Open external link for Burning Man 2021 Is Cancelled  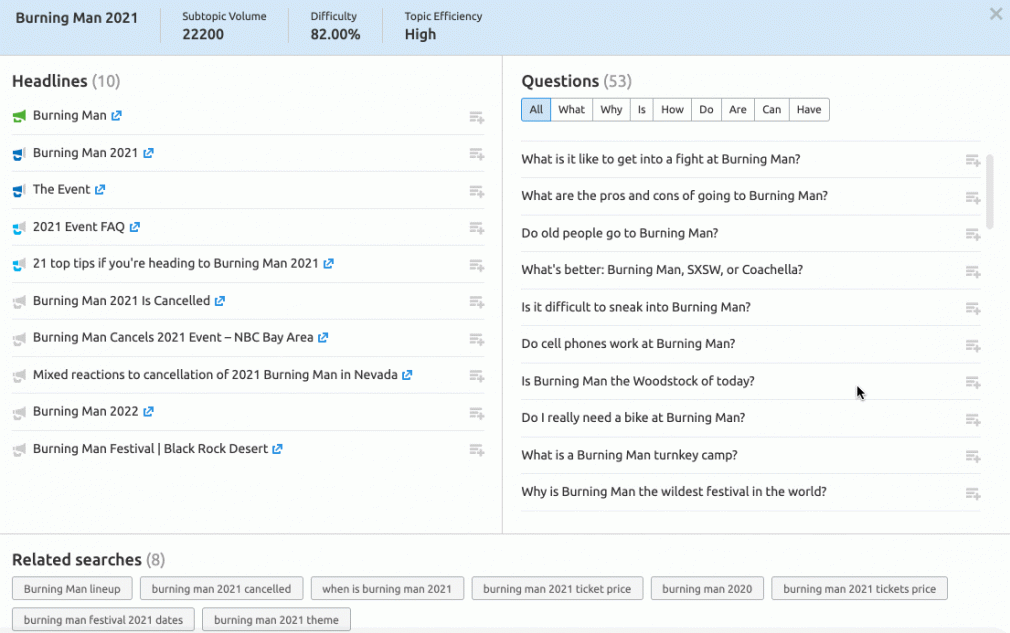coord(220,301)
